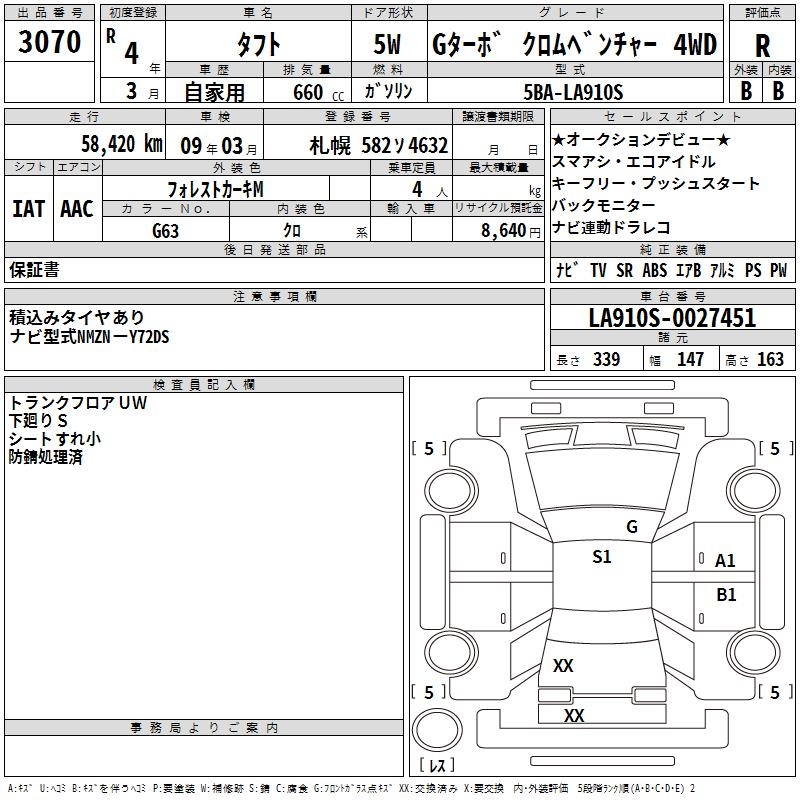Click door type 5W value
This screenshot has height=800, width=800.
(388, 44)
